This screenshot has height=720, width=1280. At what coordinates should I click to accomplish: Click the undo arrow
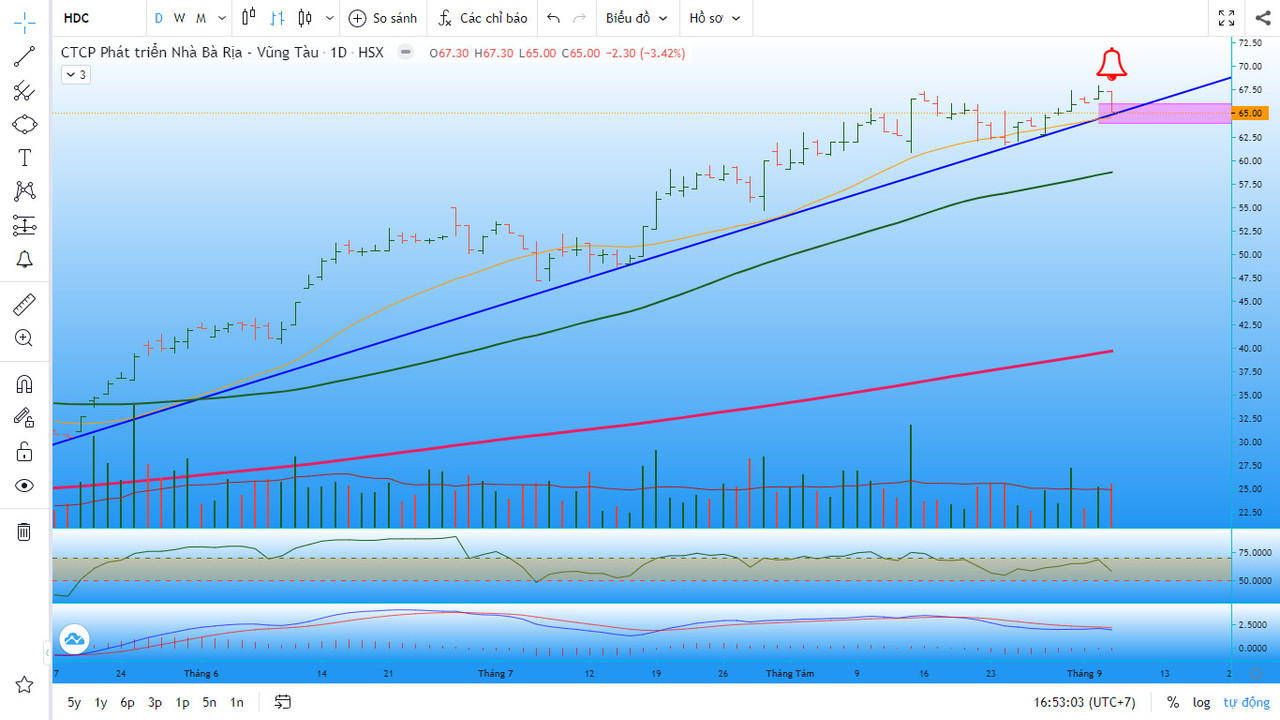pos(553,18)
